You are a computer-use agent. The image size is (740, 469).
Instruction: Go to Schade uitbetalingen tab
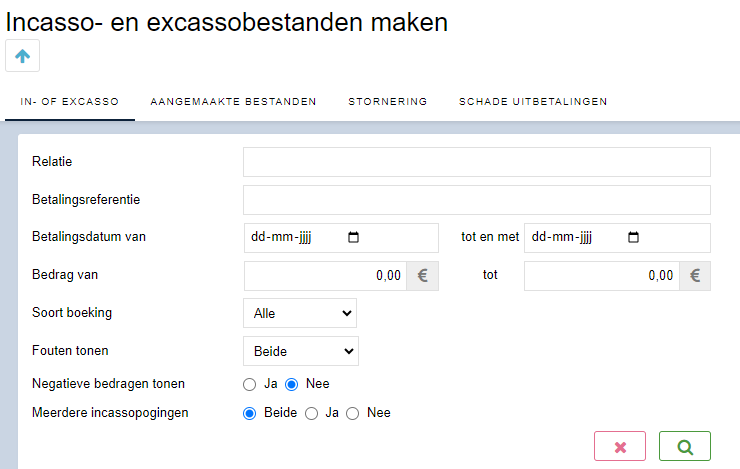point(533,101)
